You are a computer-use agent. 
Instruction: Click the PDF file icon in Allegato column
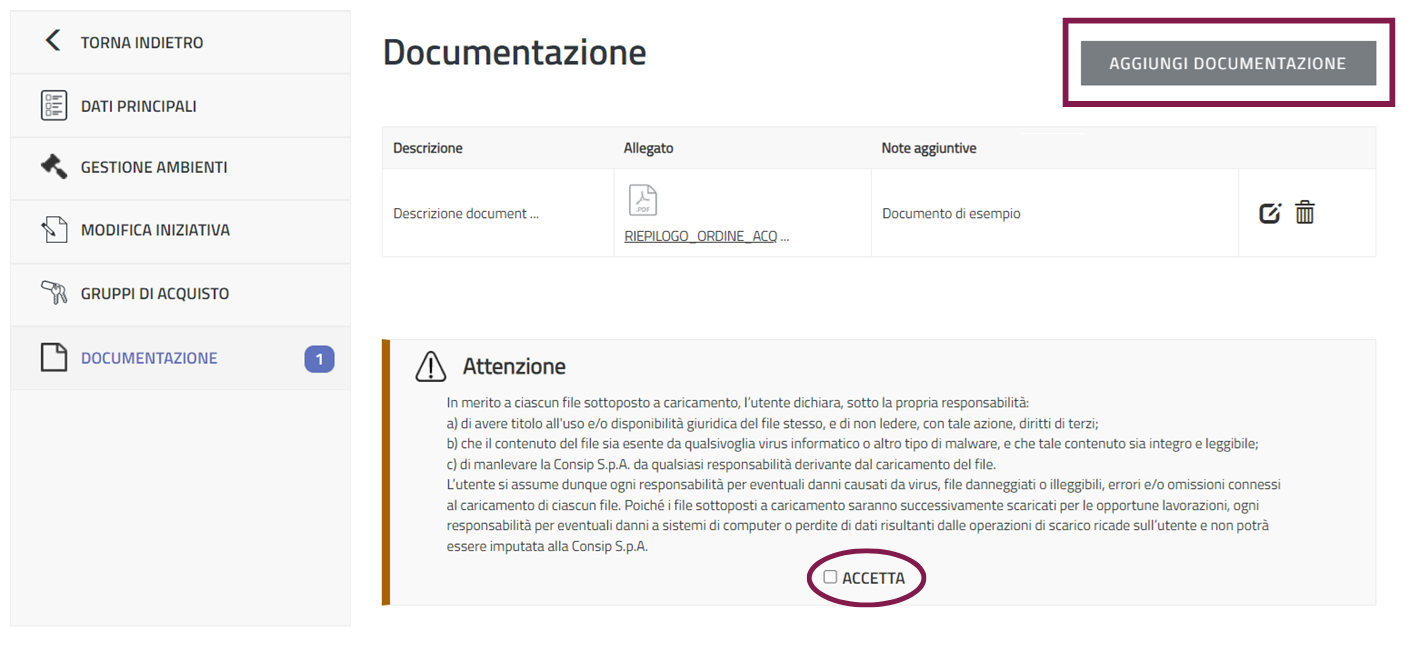(x=643, y=200)
